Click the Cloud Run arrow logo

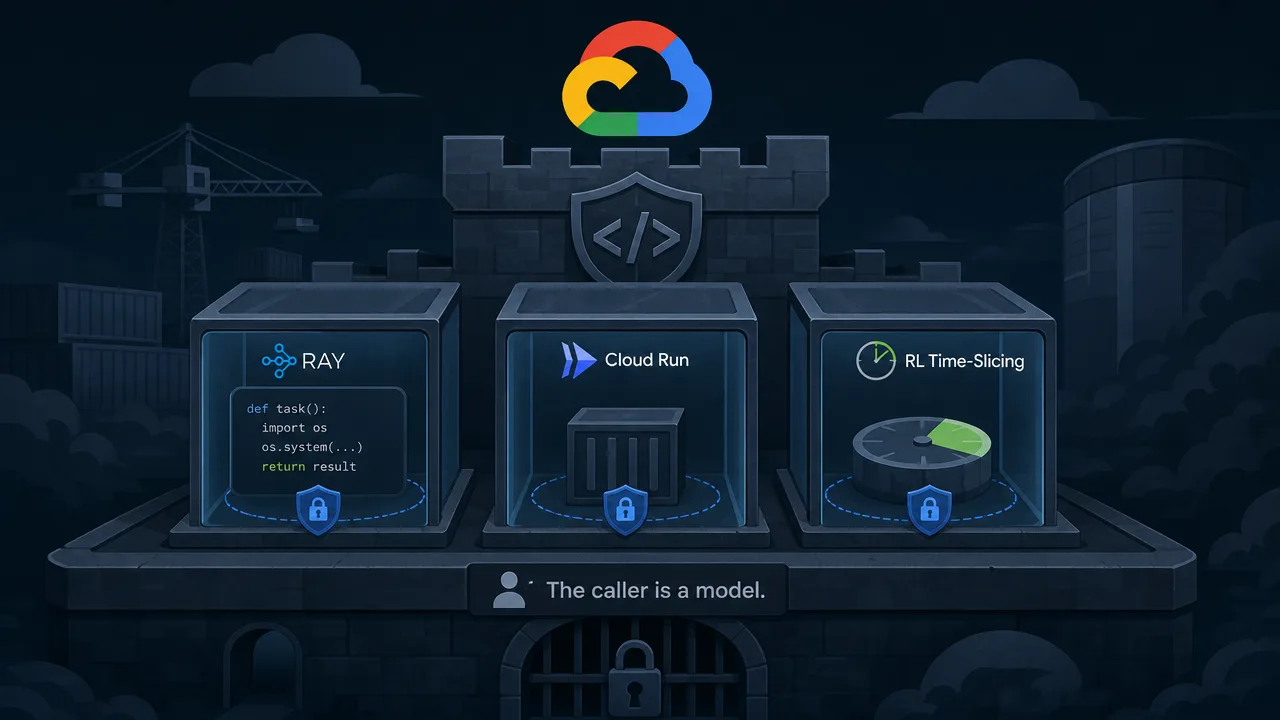click(x=579, y=360)
